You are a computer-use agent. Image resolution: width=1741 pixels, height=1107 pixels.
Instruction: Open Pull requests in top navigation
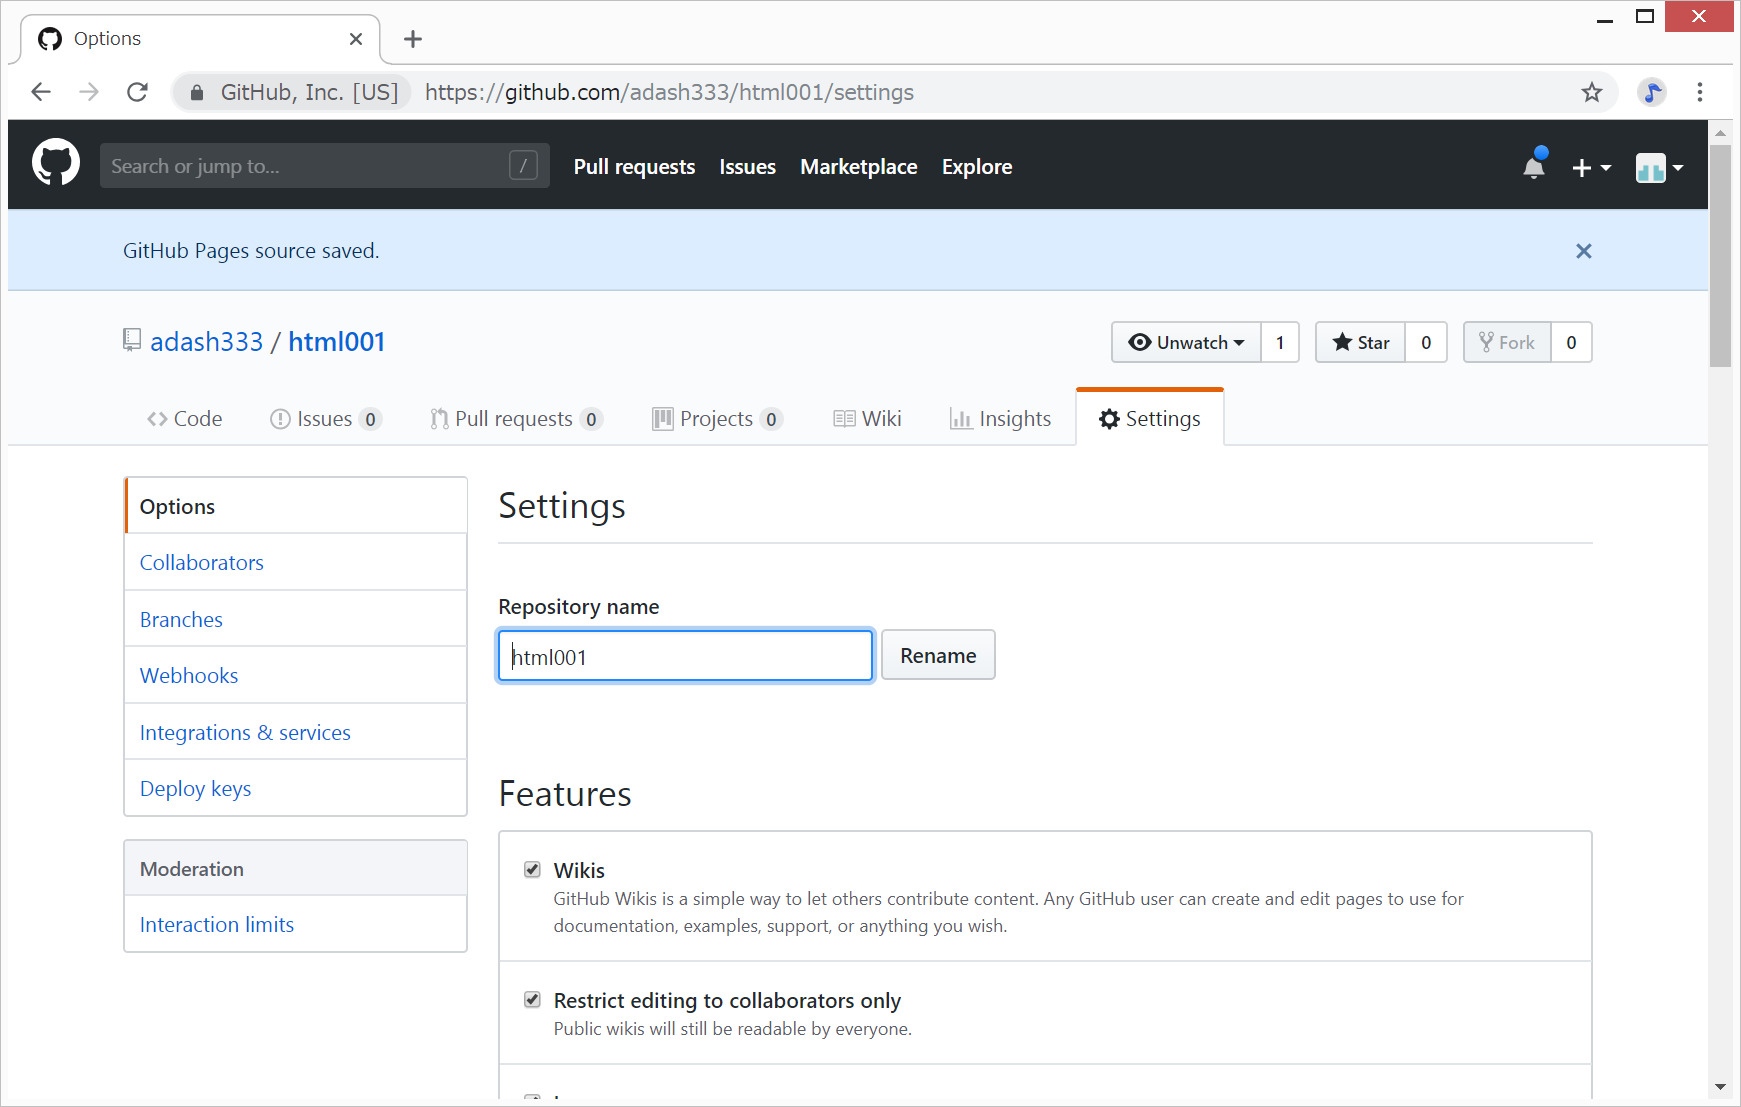point(634,167)
